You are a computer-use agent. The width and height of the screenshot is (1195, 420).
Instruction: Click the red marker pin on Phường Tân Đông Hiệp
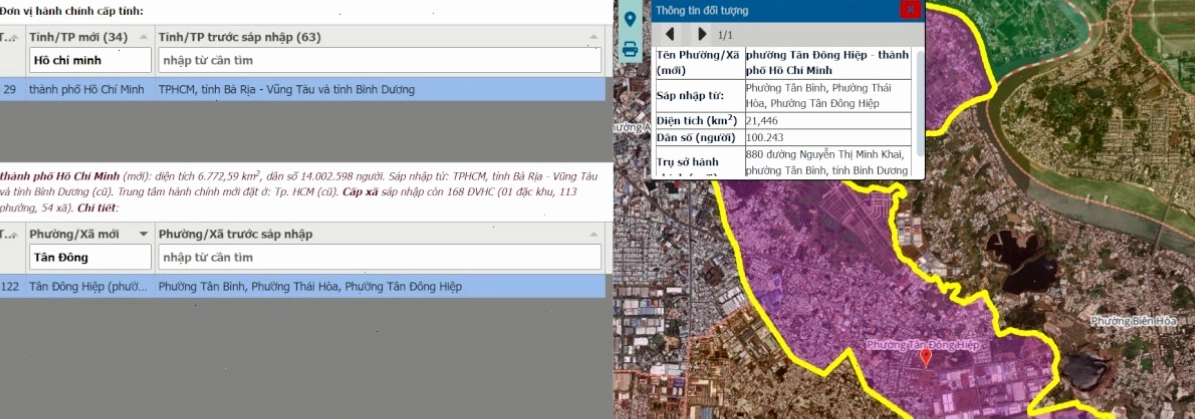pyautogui.click(x=926, y=358)
